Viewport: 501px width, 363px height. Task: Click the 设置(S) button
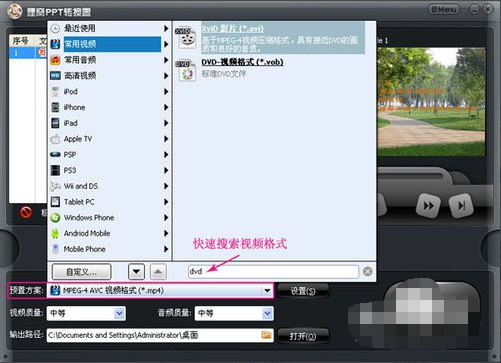pyautogui.click(x=303, y=291)
